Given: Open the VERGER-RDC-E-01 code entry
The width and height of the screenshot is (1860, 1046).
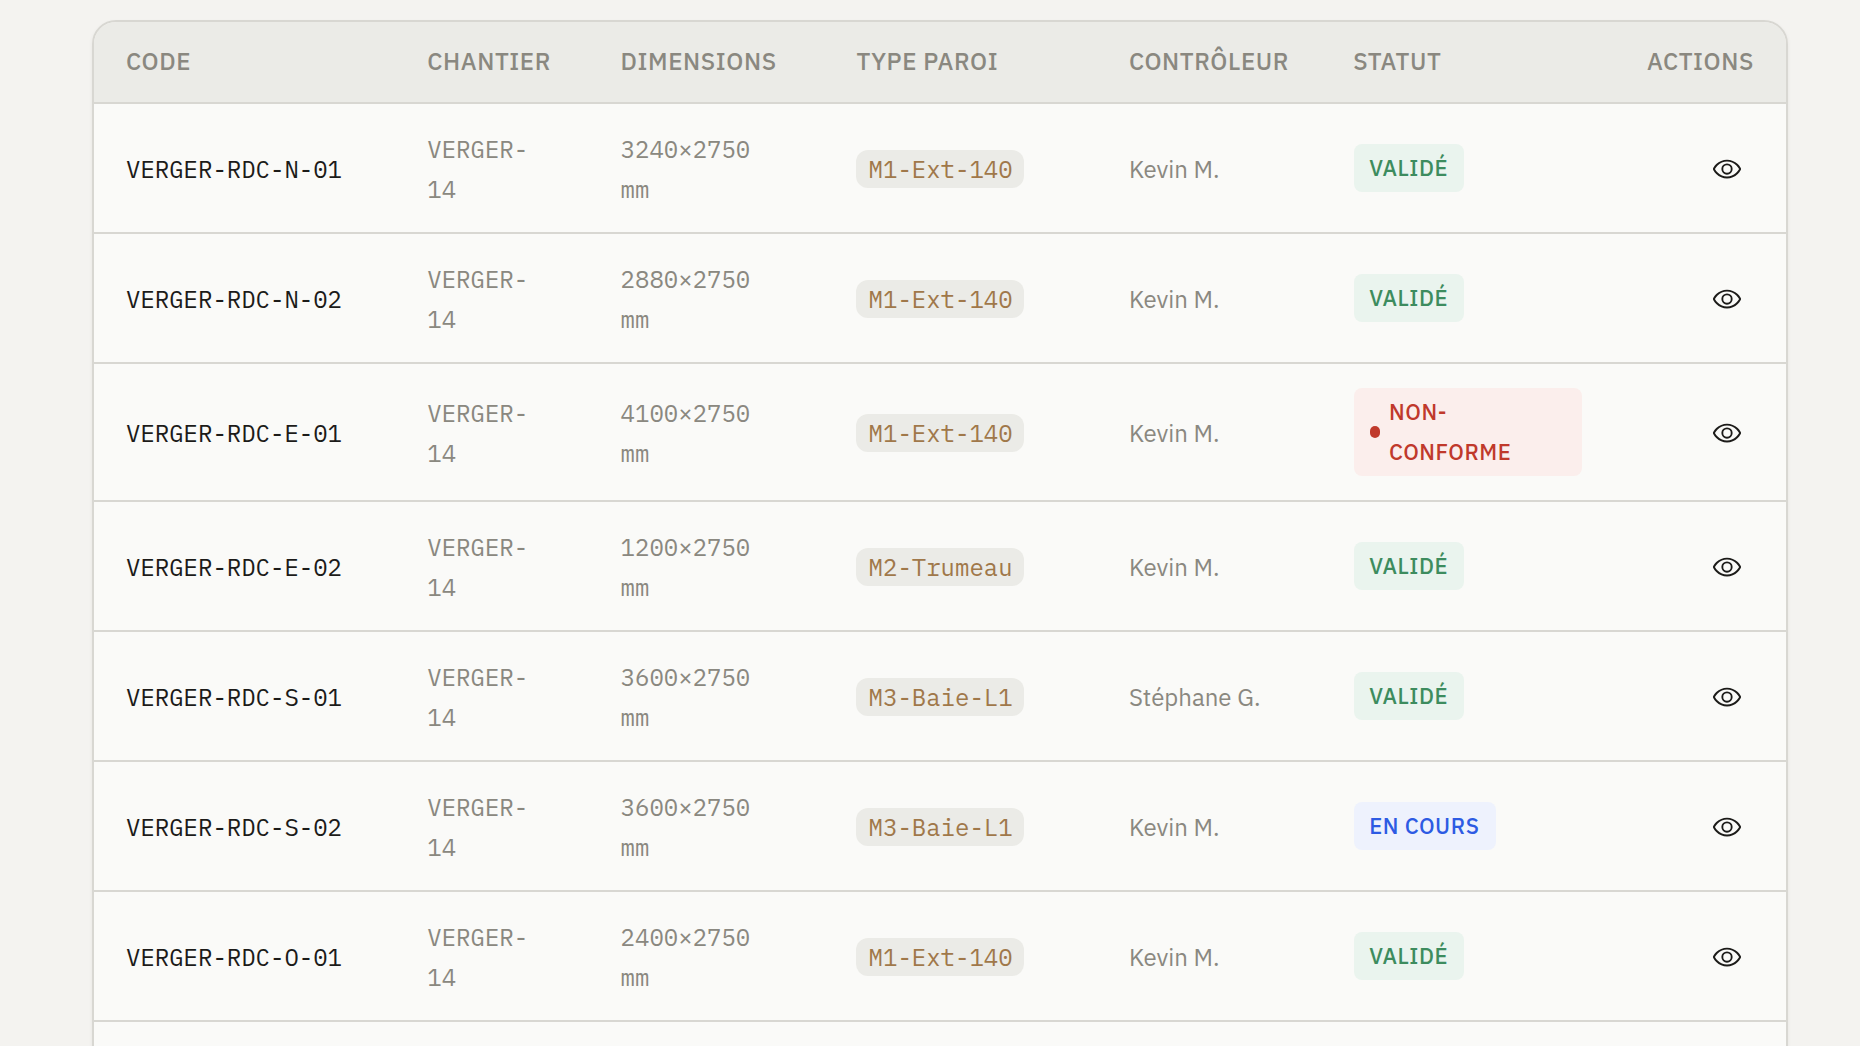Looking at the screenshot, I should [x=234, y=434].
